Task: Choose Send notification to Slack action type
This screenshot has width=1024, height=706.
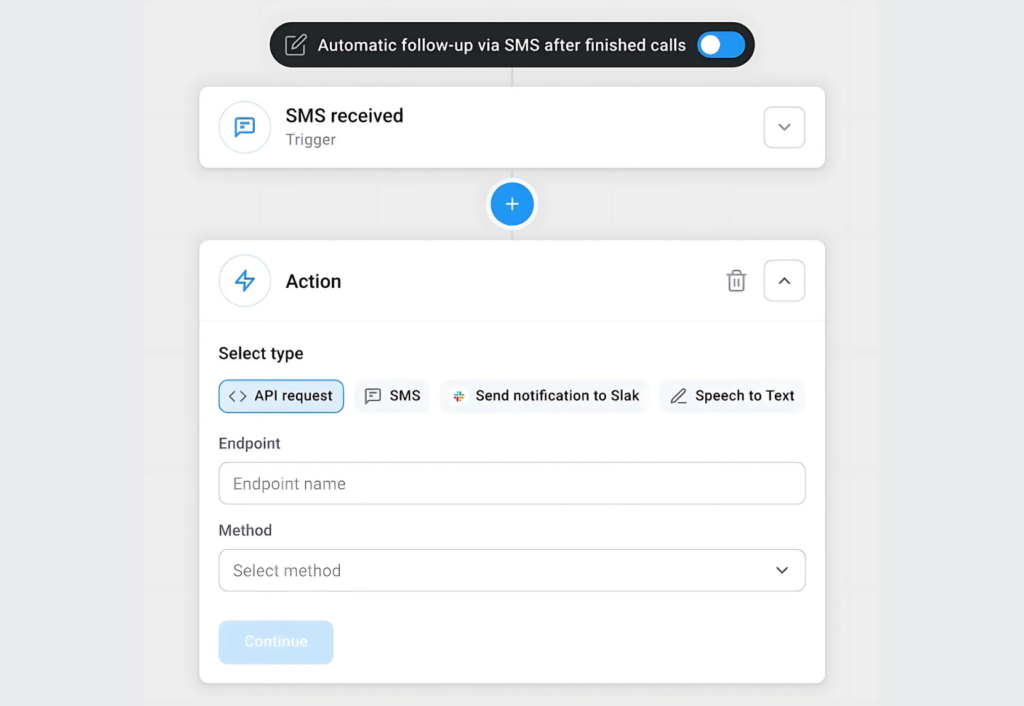Action: point(544,396)
